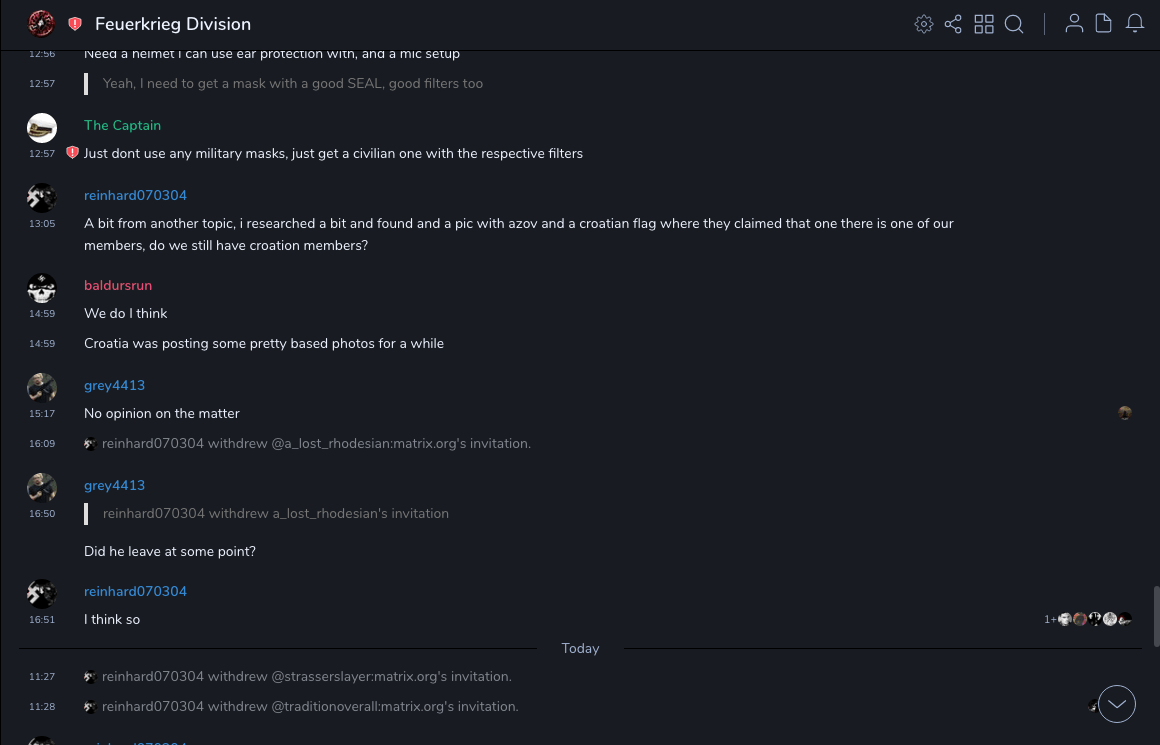Click the Feuerkrieg Division room title
The height and width of the screenshot is (745, 1160).
point(173,24)
